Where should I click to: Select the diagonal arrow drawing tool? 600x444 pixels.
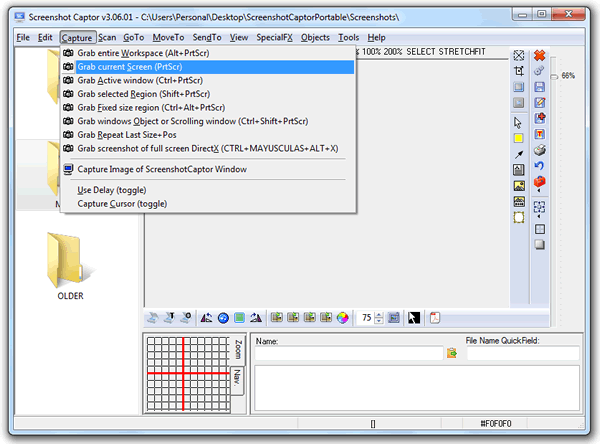point(519,154)
